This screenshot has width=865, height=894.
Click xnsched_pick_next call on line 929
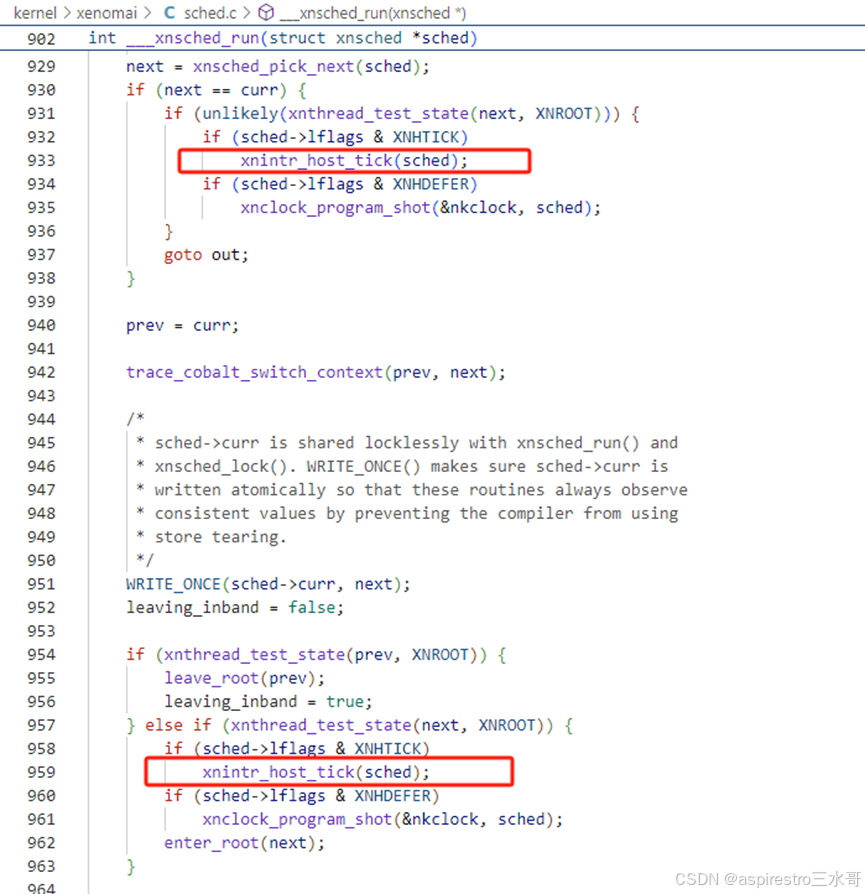tap(274, 66)
